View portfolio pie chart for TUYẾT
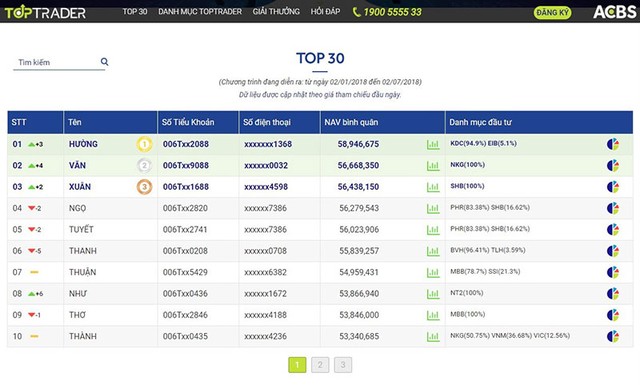The image size is (640, 385). (613, 229)
